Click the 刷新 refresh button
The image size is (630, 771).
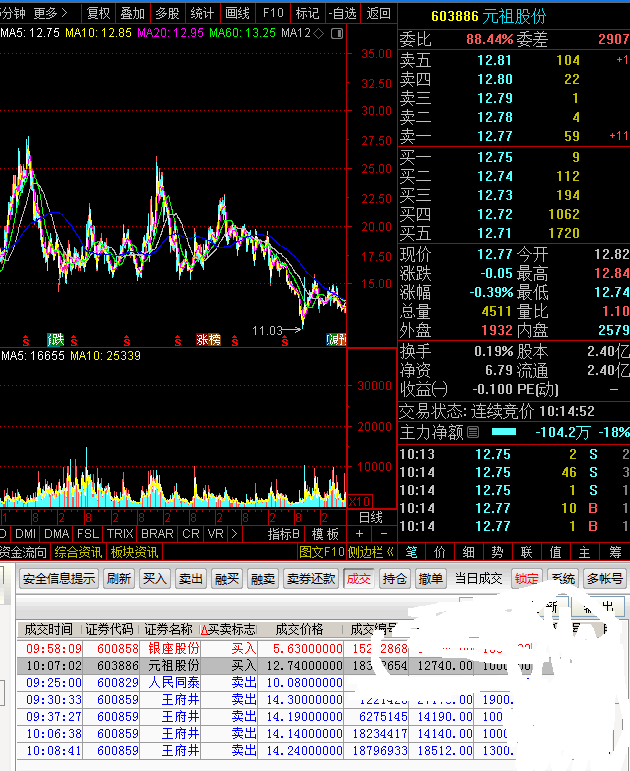pyautogui.click(x=119, y=579)
